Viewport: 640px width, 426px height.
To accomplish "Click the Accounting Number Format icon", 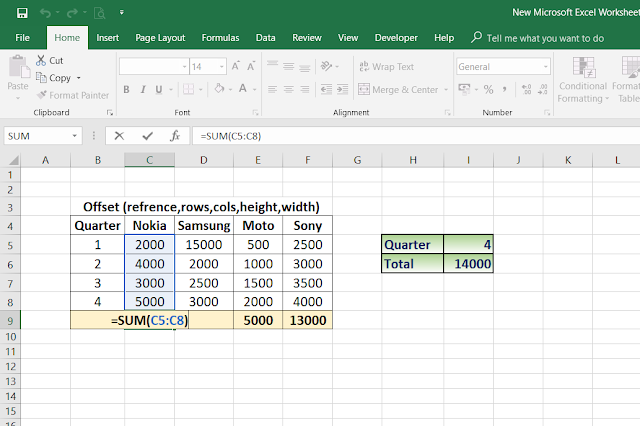I will coord(464,89).
